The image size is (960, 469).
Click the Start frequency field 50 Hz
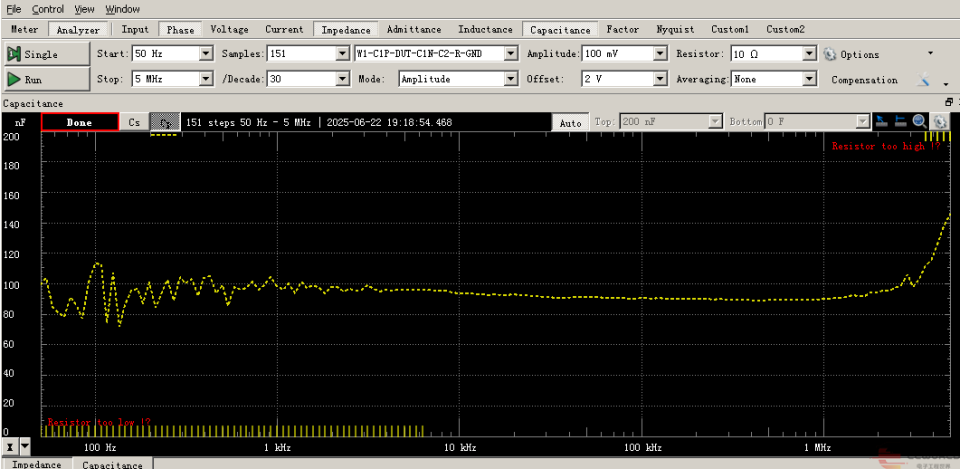(165, 54)
